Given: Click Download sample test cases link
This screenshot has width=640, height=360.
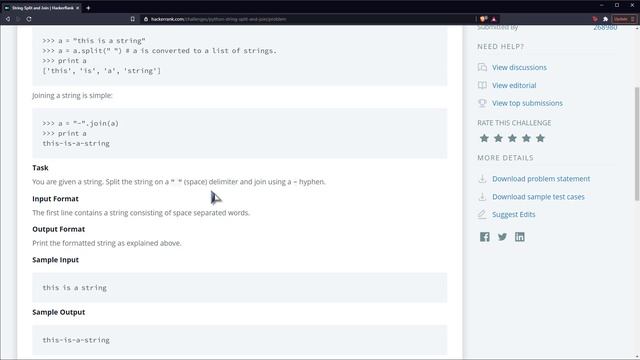Looking at the screenshot, I should [538, 197].
